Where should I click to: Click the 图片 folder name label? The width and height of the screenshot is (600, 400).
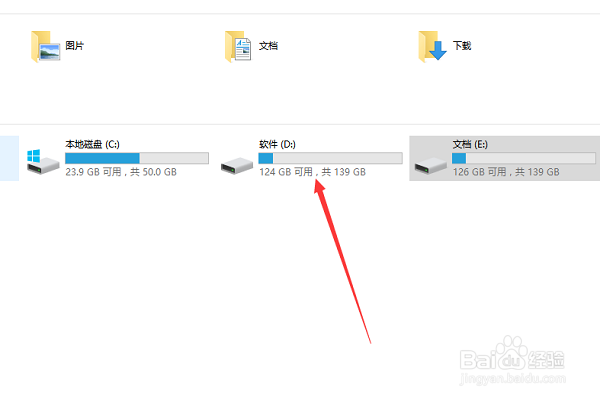75,46
